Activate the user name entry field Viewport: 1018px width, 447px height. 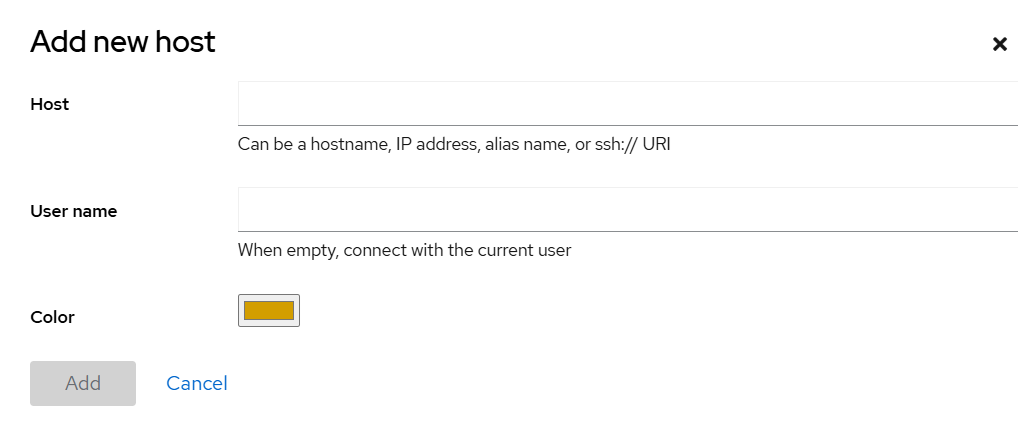[627, 210]
